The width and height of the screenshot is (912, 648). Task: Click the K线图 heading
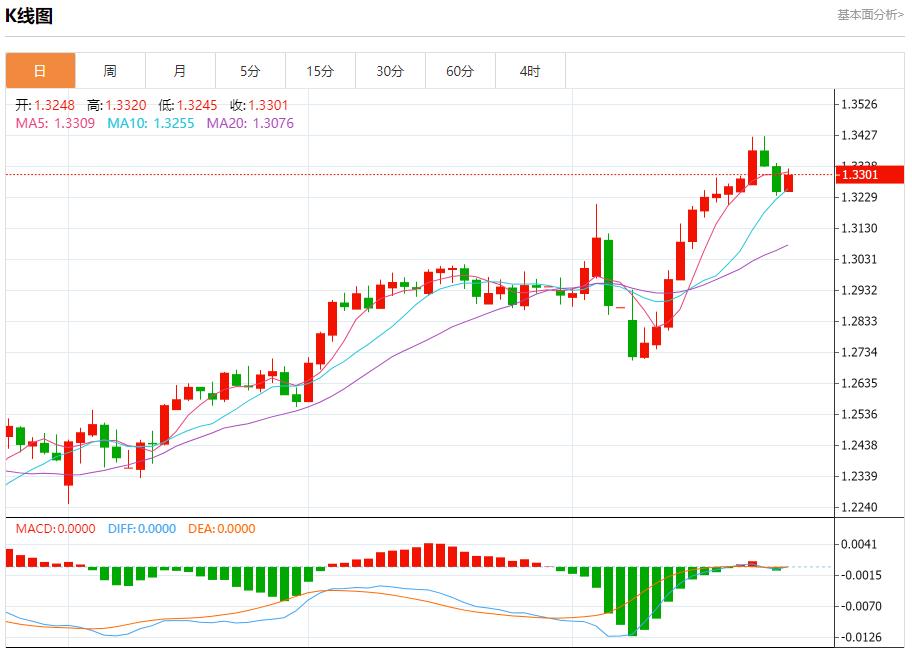[29, 16]
